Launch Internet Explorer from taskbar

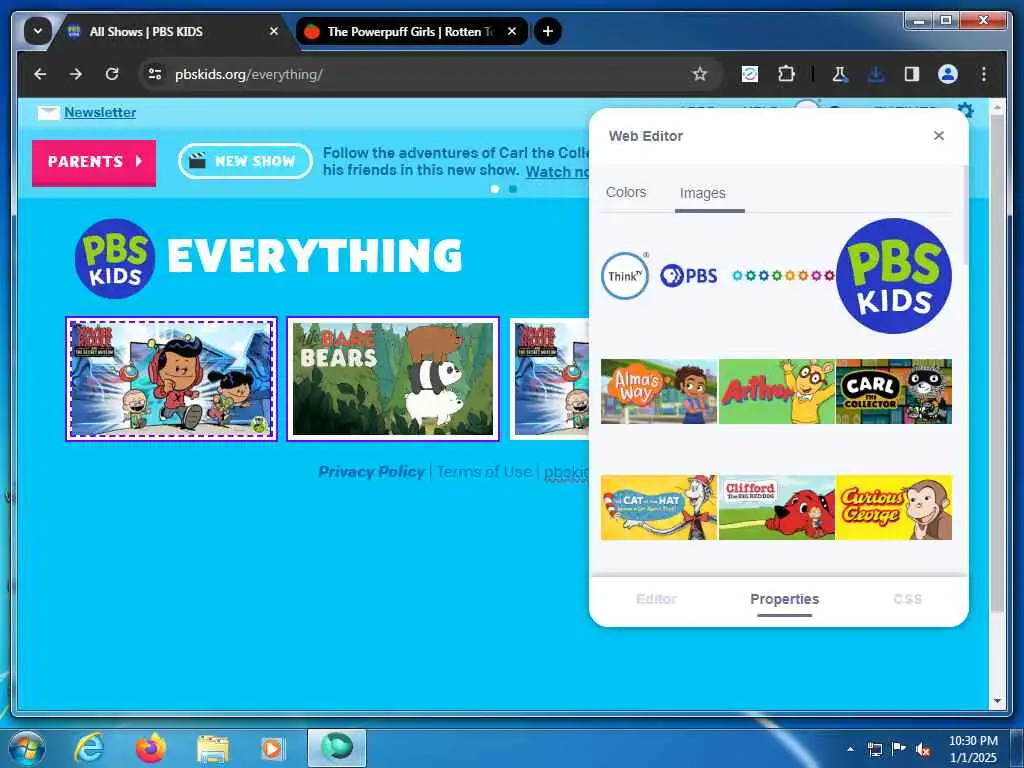89,748
